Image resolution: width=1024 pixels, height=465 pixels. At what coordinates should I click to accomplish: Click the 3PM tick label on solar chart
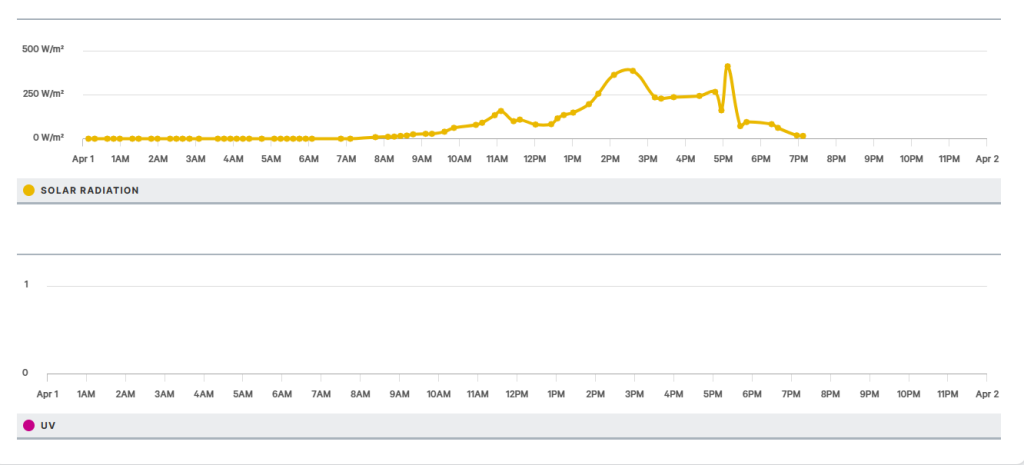tap(648, 159)
